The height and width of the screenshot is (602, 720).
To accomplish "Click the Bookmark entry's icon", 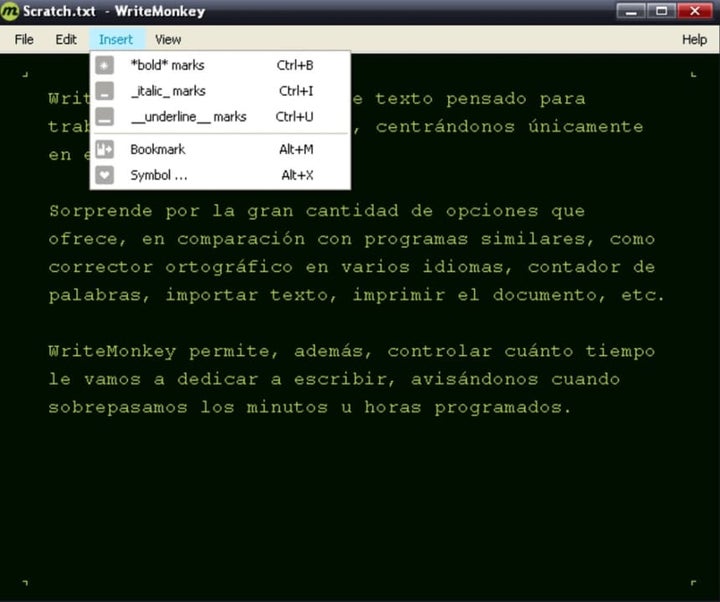I will 104,149.
